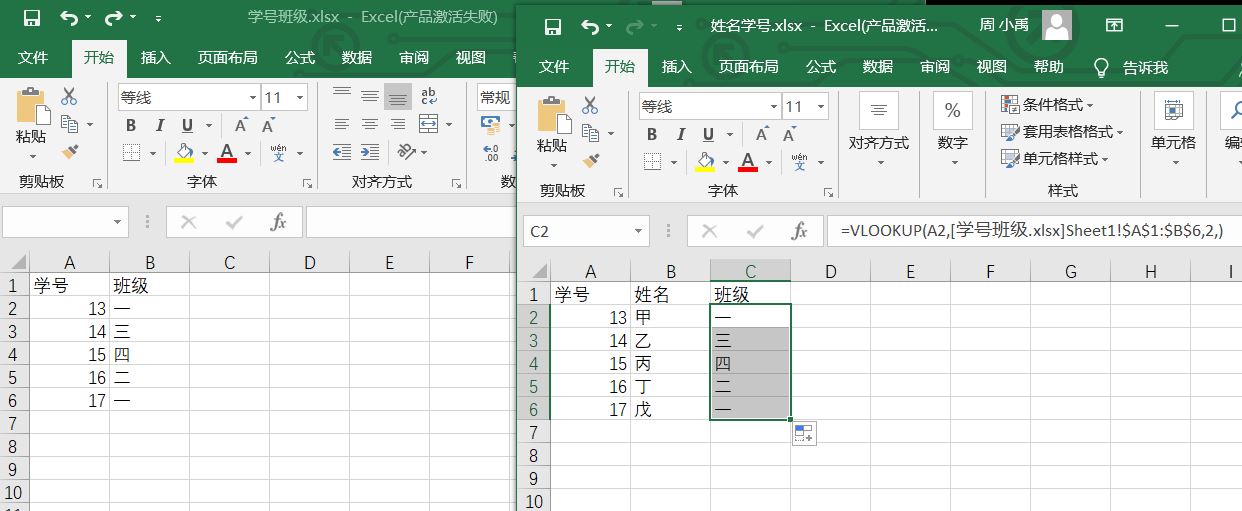
Task: Toggle underline in 学号班级 window
Action: click(187, 125)
